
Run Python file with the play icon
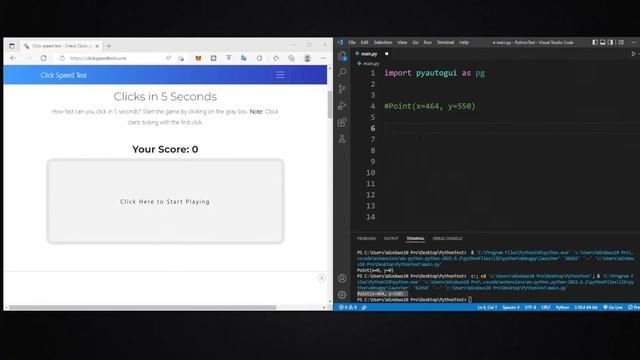pos(633,53)
